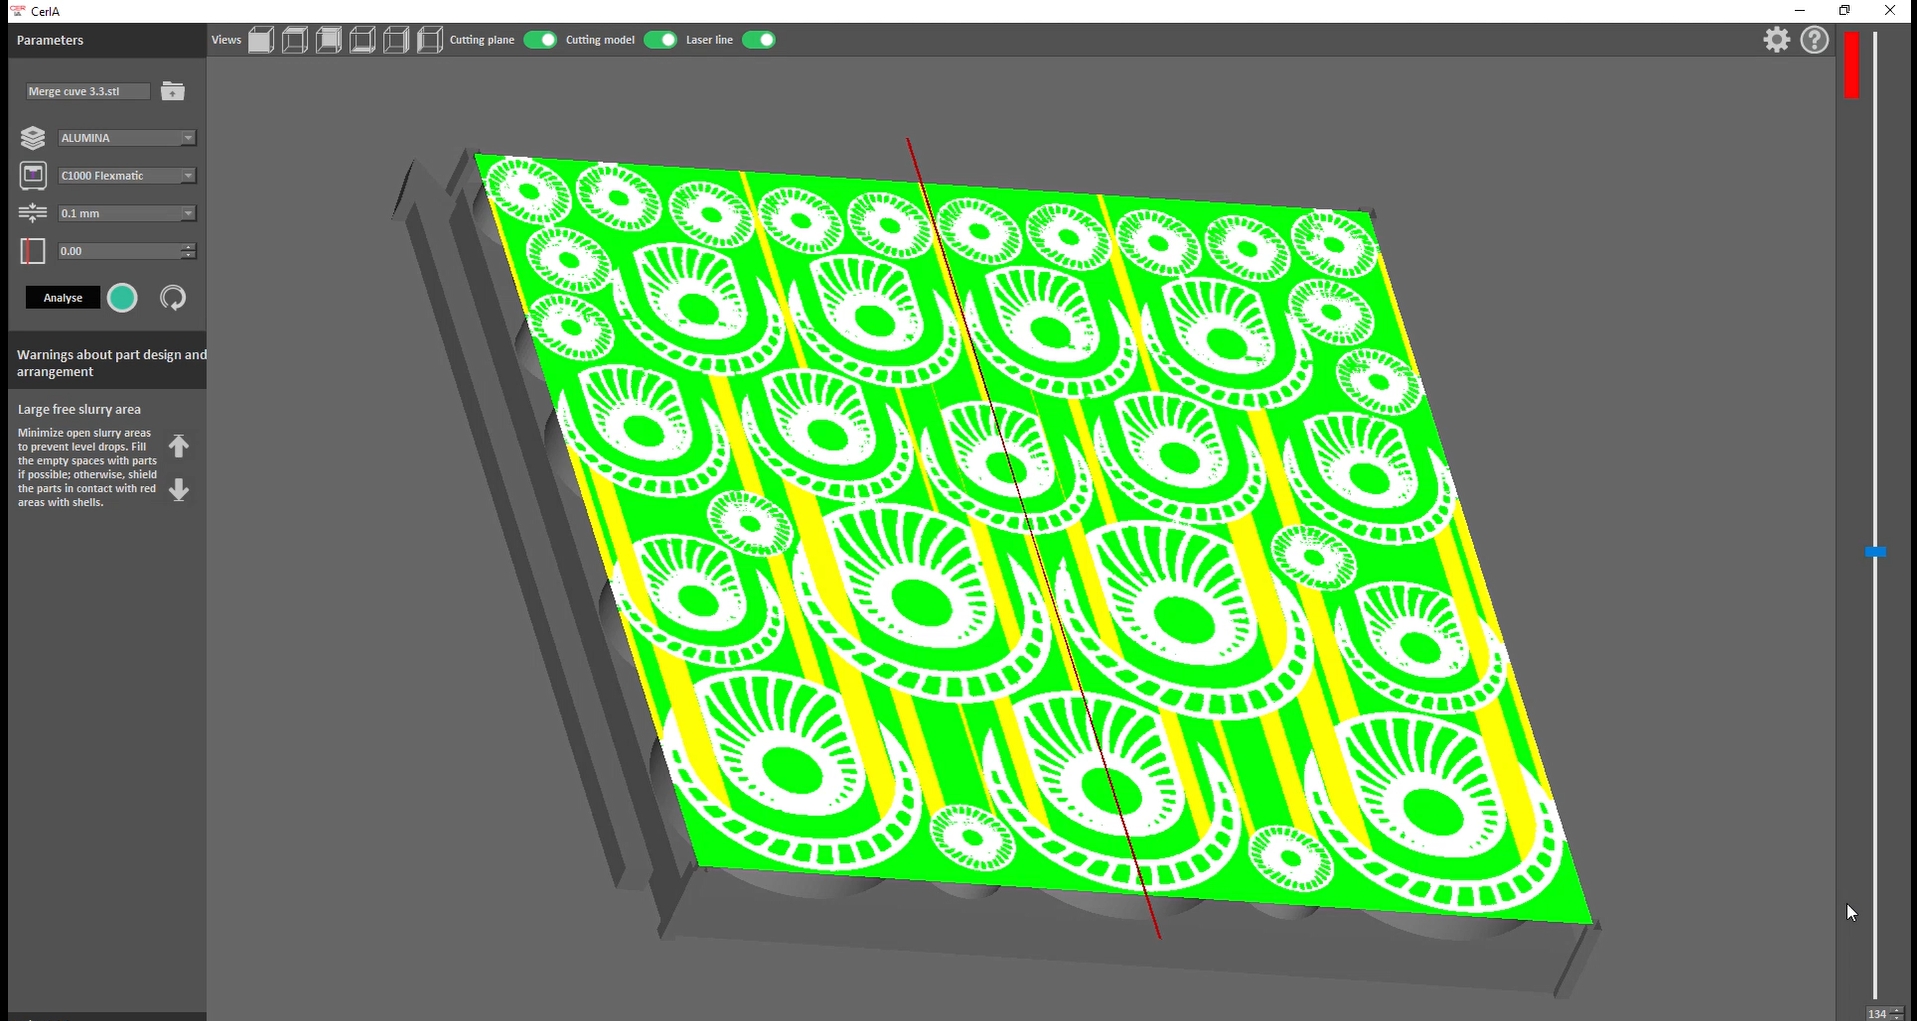Select the first solid cube view icon

(x=261, y=40)
